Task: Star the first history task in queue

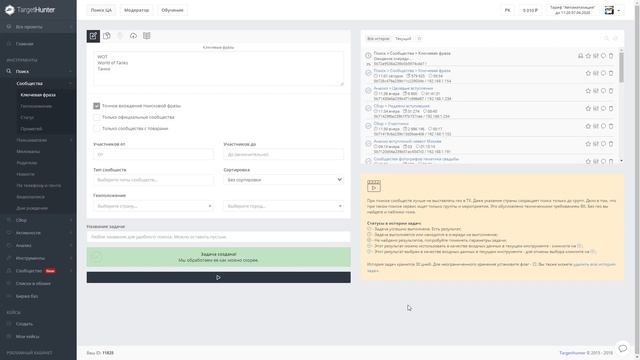Action: coord(588,56)
